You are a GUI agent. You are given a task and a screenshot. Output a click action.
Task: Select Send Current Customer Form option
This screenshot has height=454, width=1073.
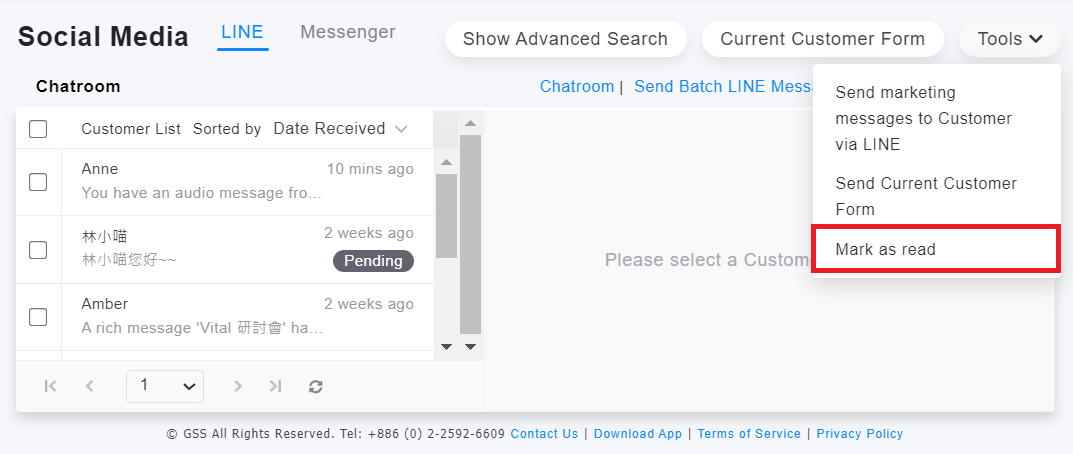[926, 196]
